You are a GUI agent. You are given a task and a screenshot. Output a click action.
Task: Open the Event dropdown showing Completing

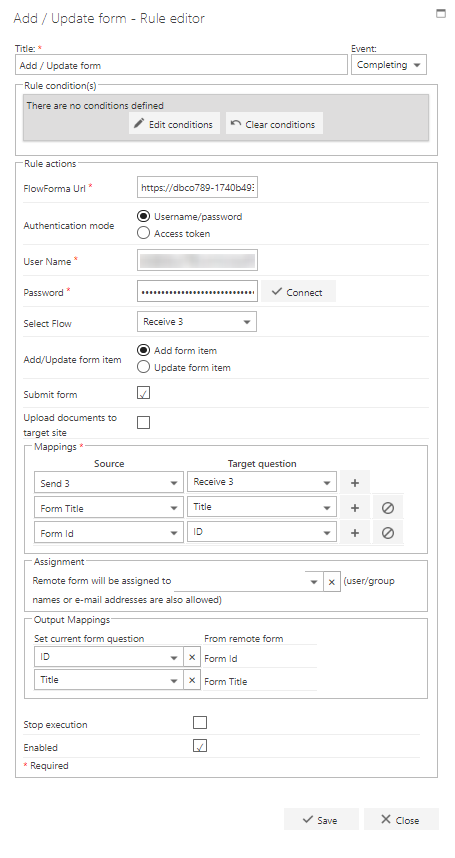[389, 65]
